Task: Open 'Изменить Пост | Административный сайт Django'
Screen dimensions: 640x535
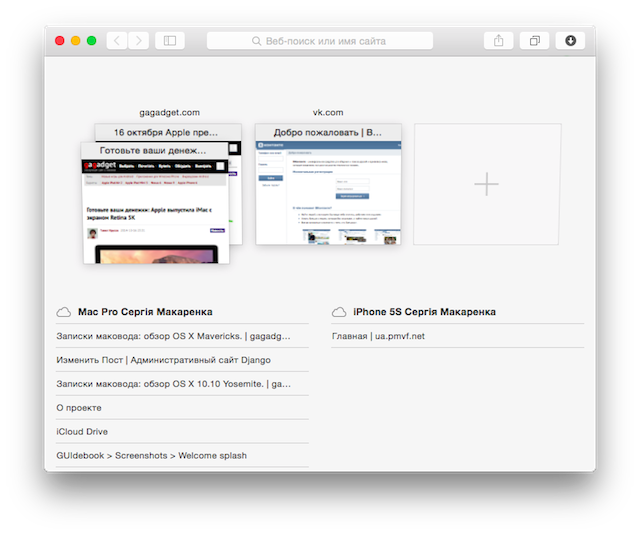Action: [182, 360]
